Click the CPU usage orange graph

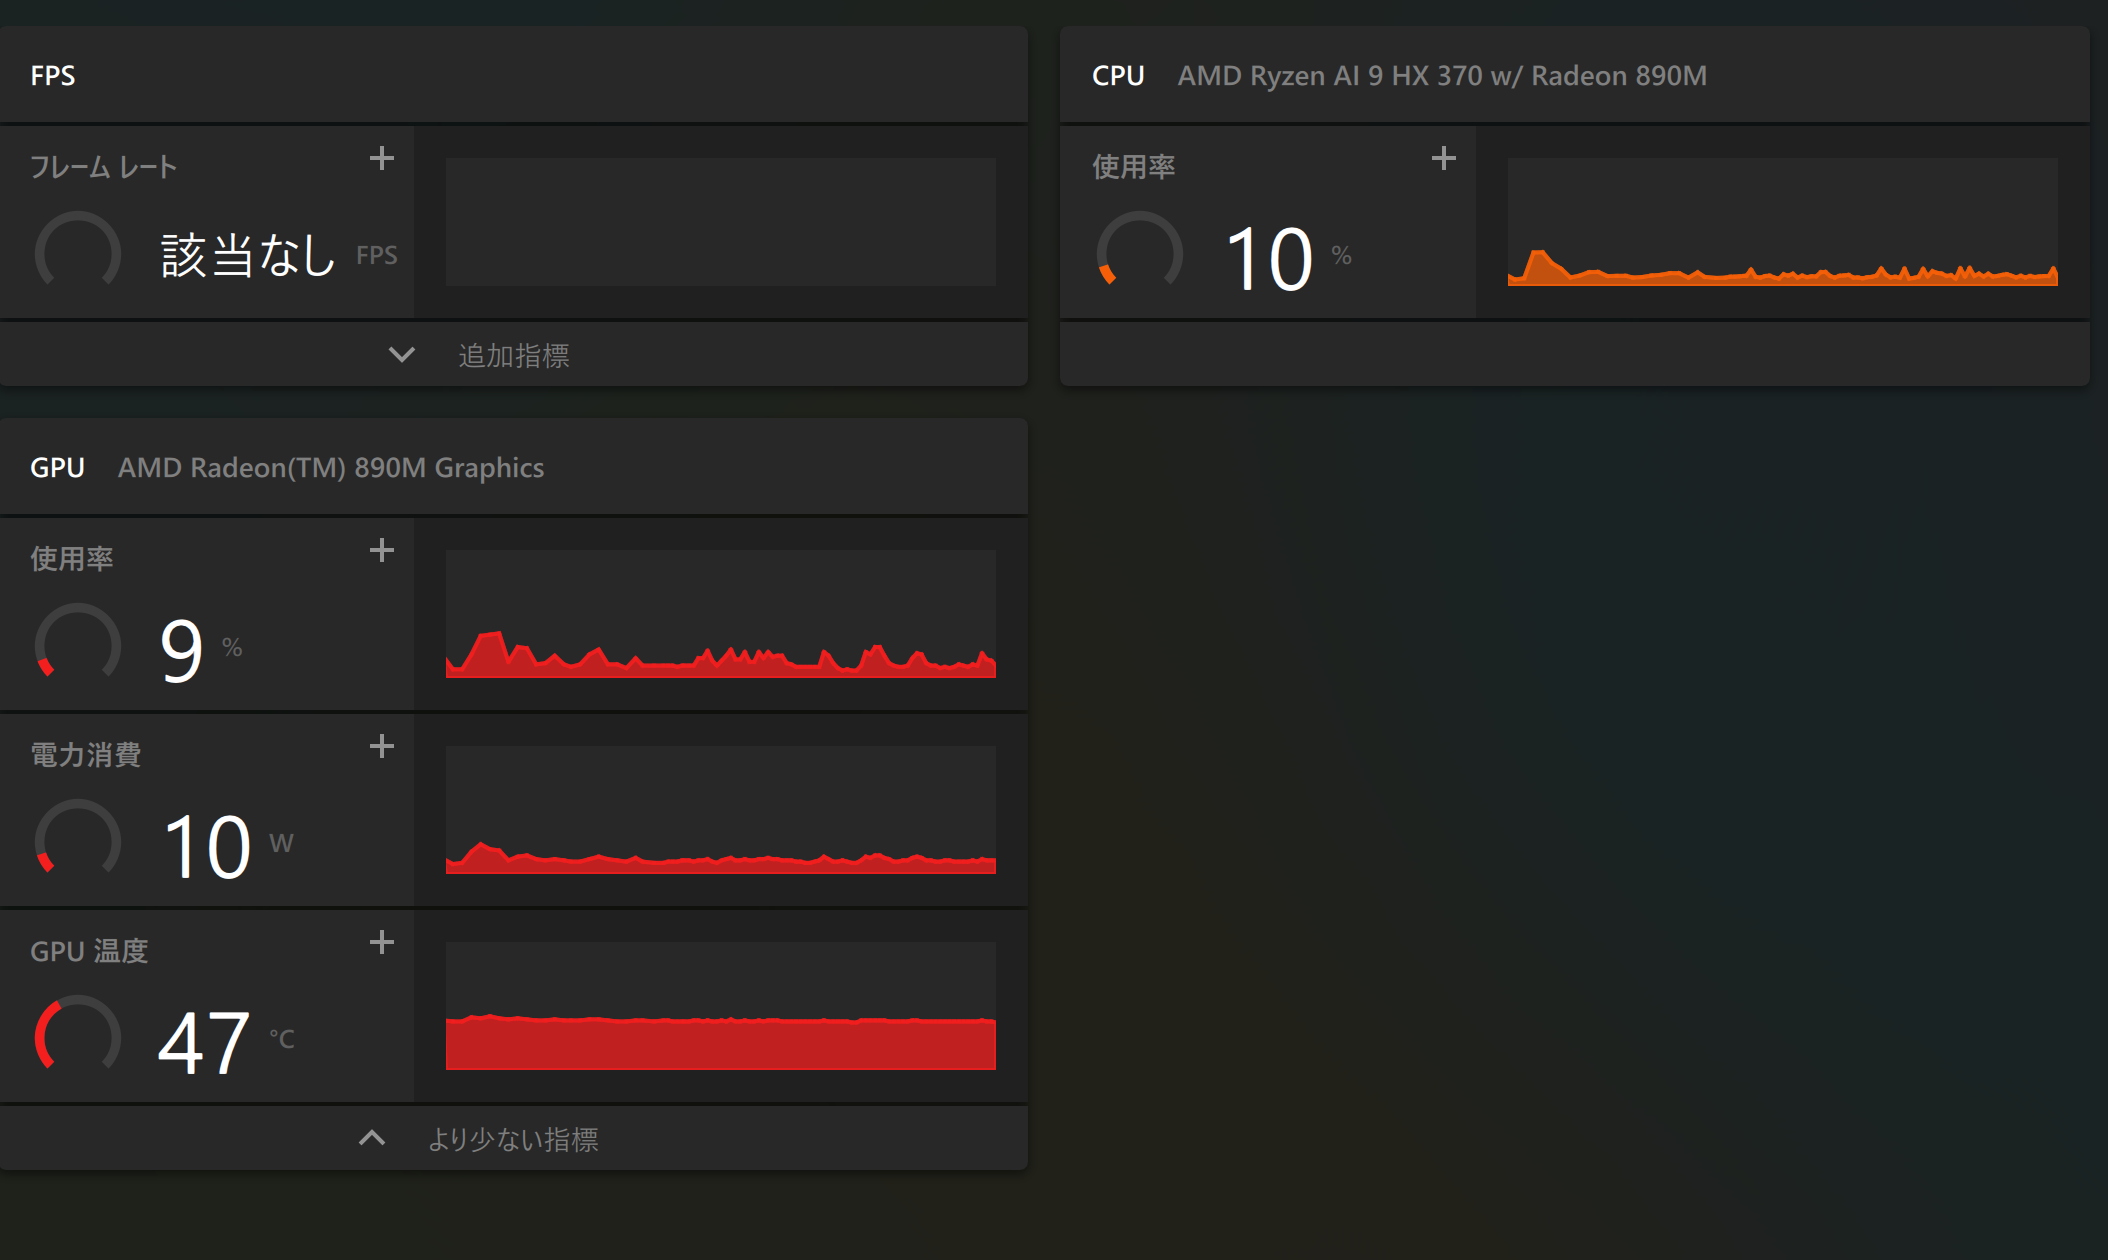point(1782,222)
